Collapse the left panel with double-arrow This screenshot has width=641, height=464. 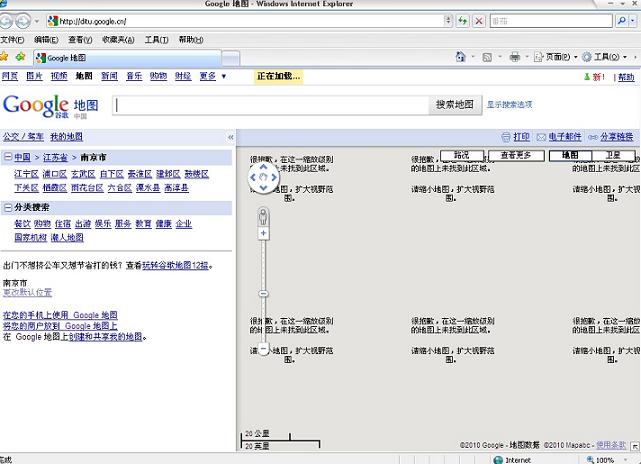[x=230, y=137]
